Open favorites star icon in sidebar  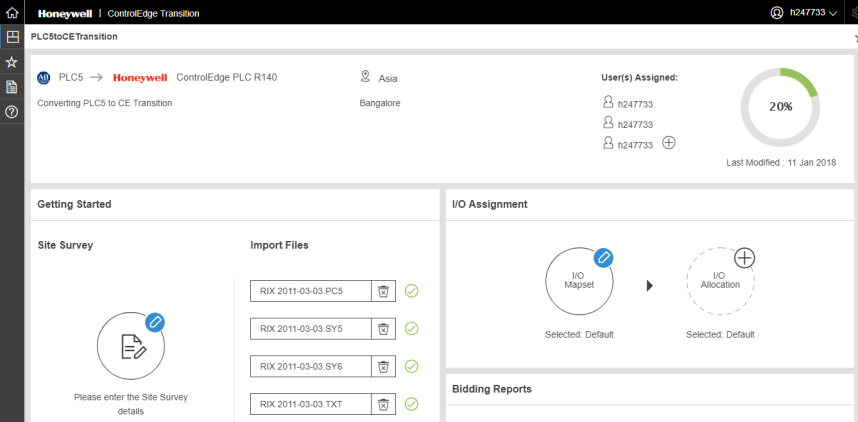11,62
